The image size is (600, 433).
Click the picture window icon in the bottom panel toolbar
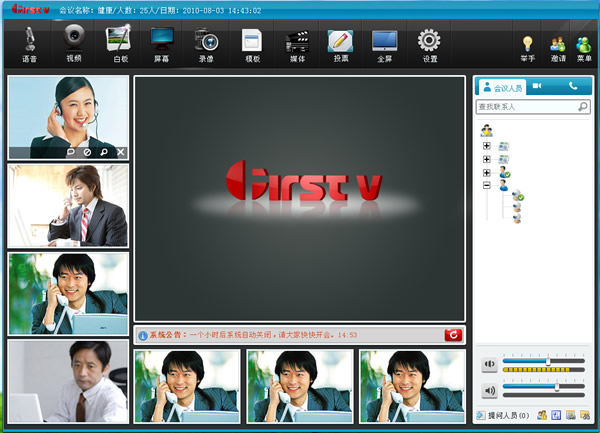(x=571, y=415)
